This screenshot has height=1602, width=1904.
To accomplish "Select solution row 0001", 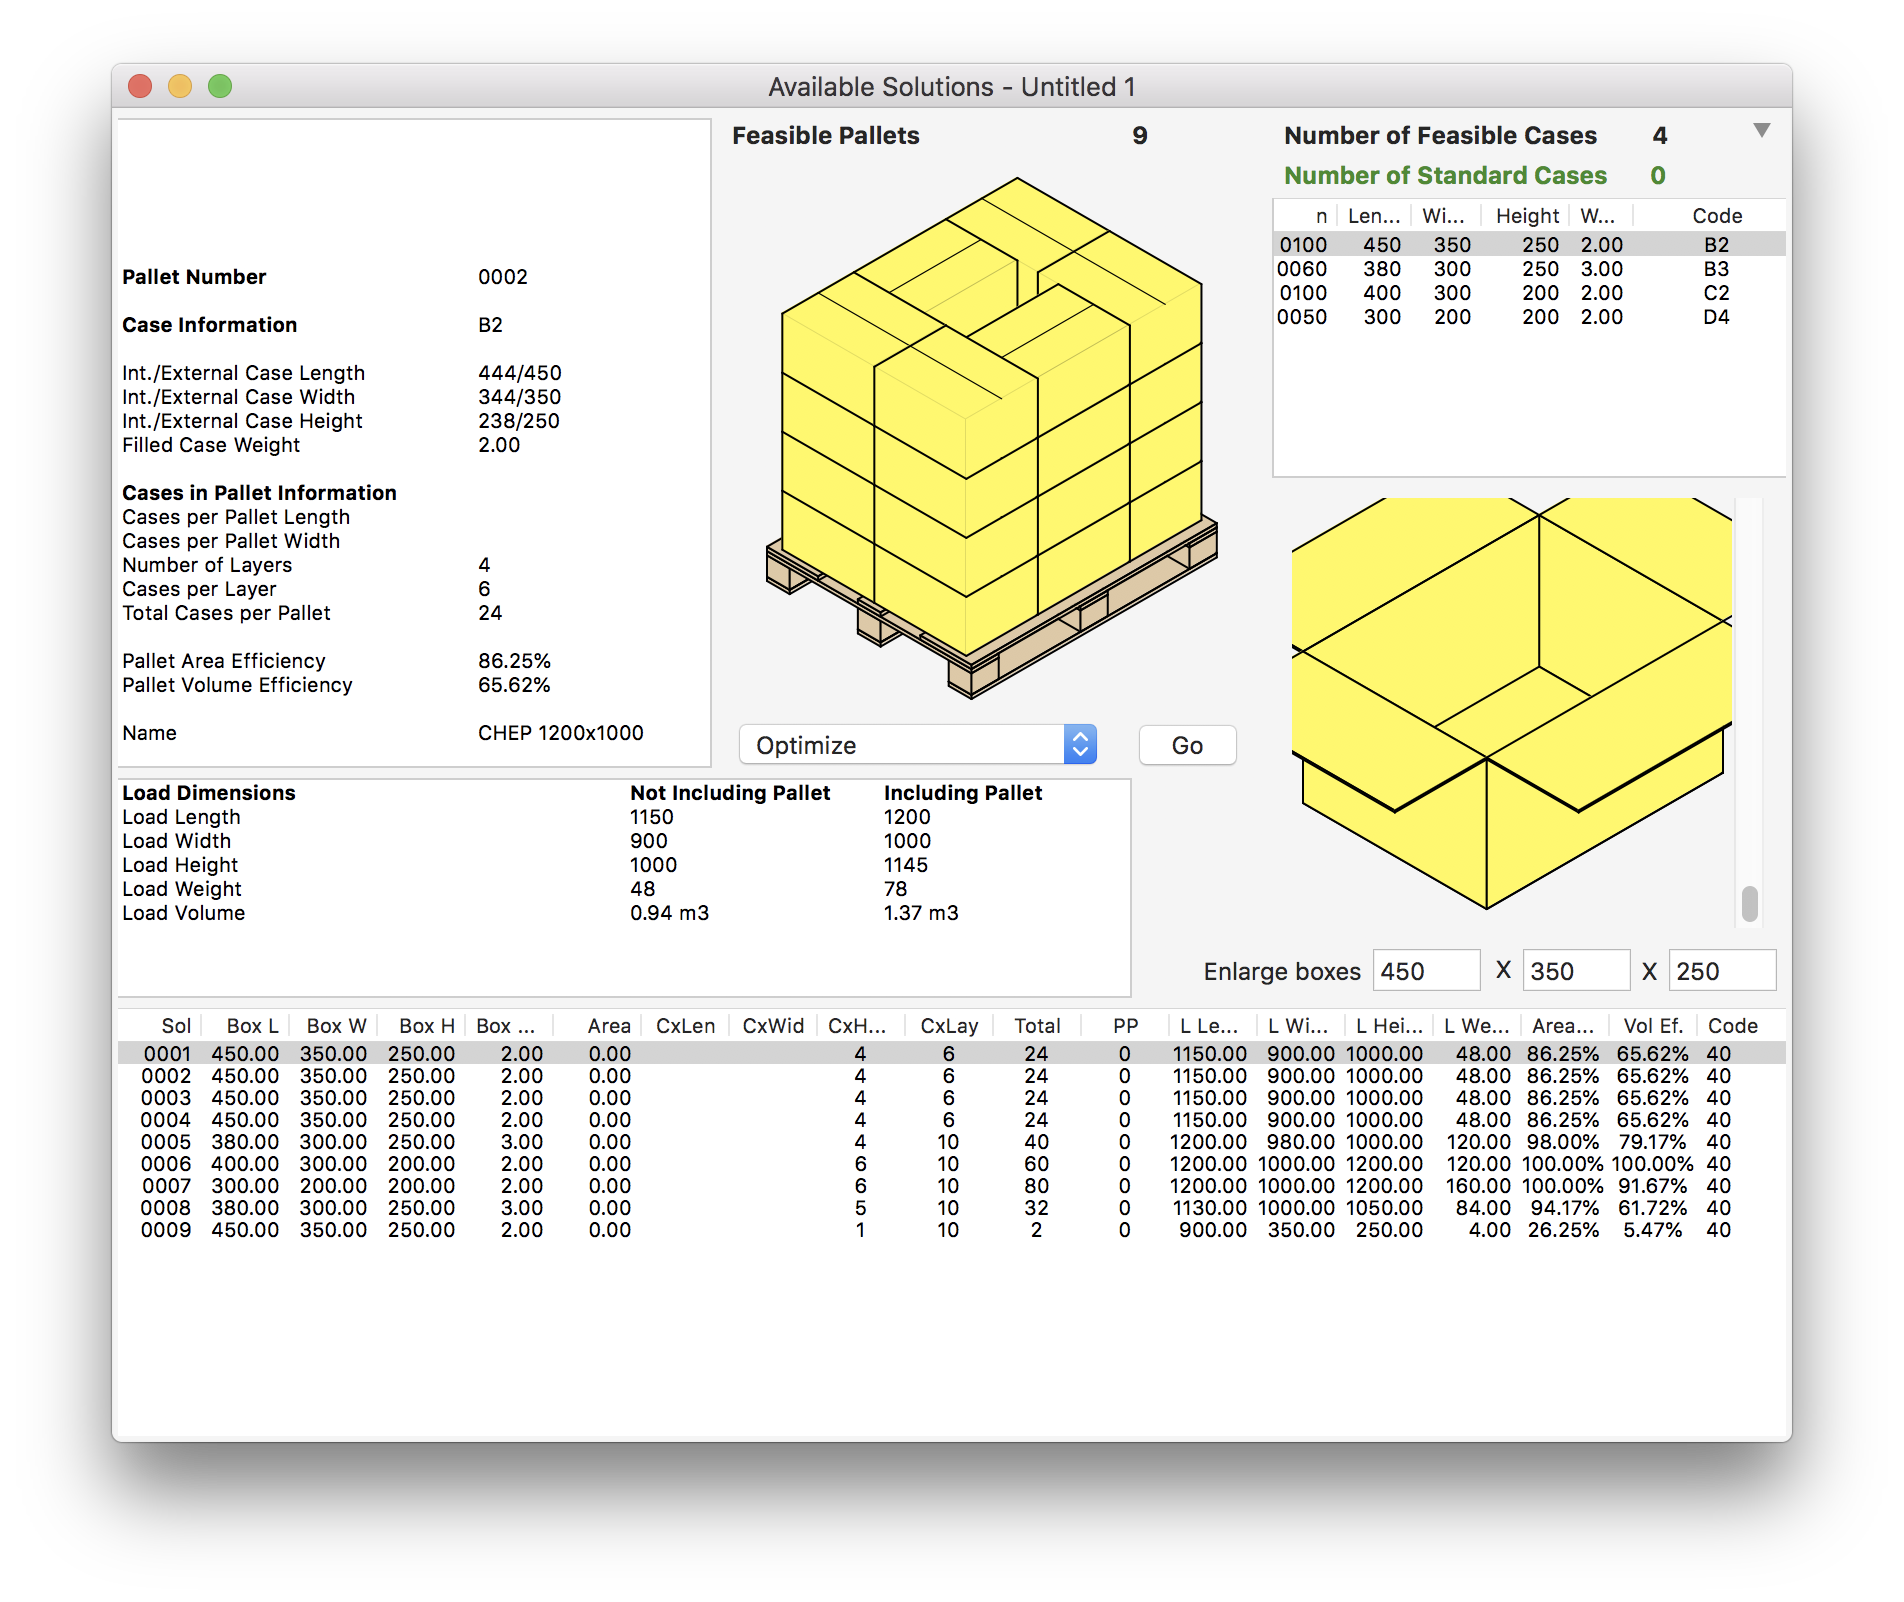I will (952, 1054).
